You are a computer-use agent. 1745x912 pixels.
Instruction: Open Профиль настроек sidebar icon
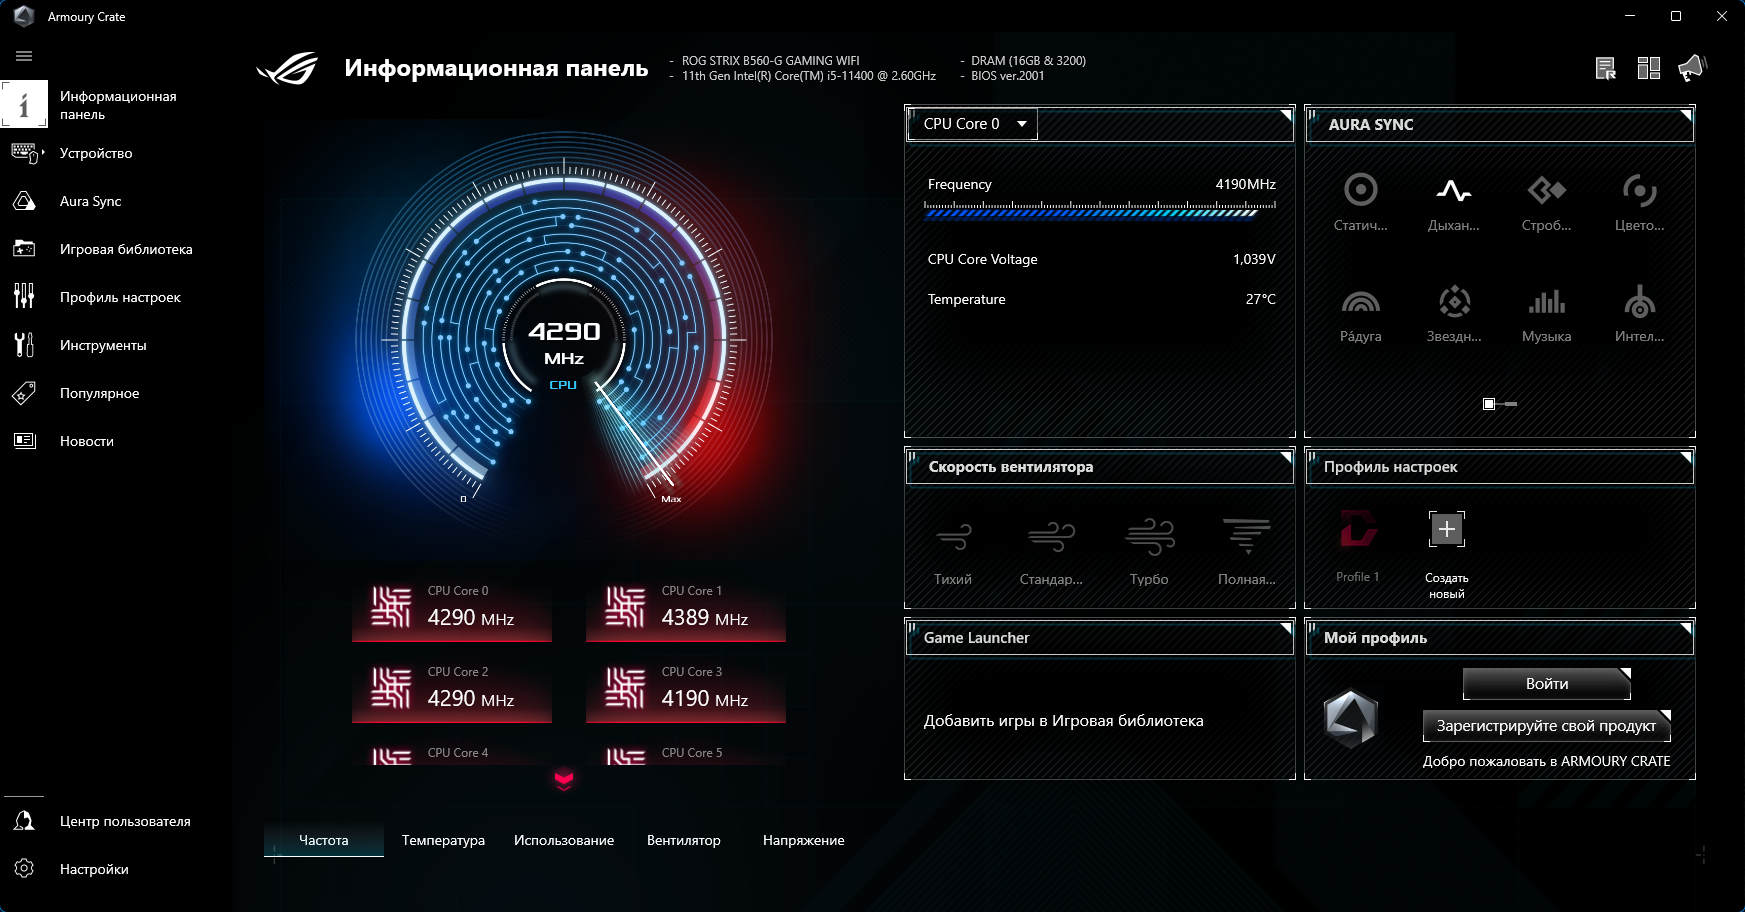point(24,297)
